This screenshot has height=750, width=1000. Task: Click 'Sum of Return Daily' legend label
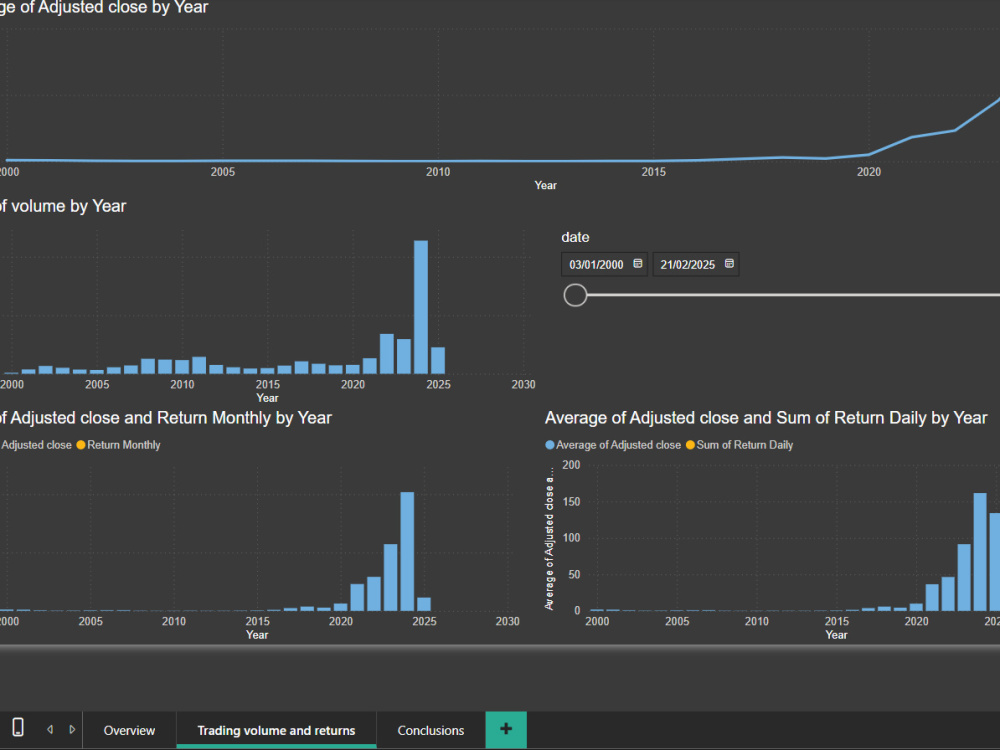click(x=745, y=445)
